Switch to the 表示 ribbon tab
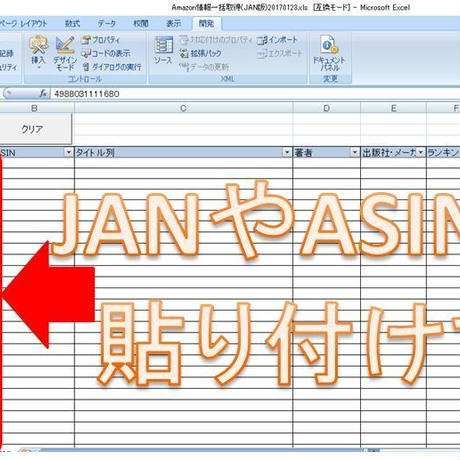460x460 pixels. (173, 24)
